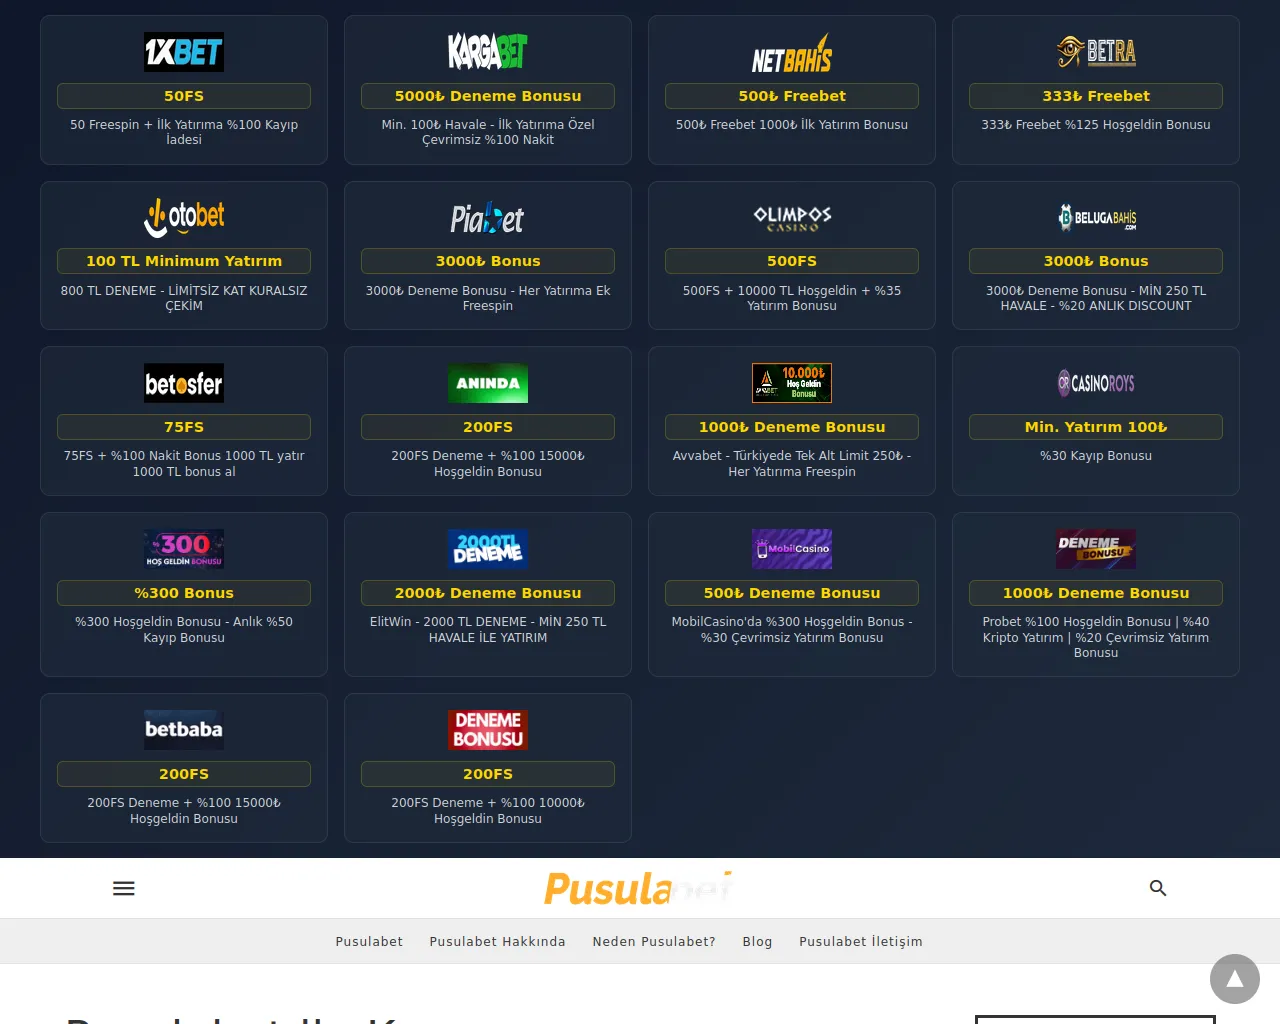Click the 1xBet logo
The width and height of the screenshot is (1280, 1024).
pyautogui.click(x=184, y=51)
